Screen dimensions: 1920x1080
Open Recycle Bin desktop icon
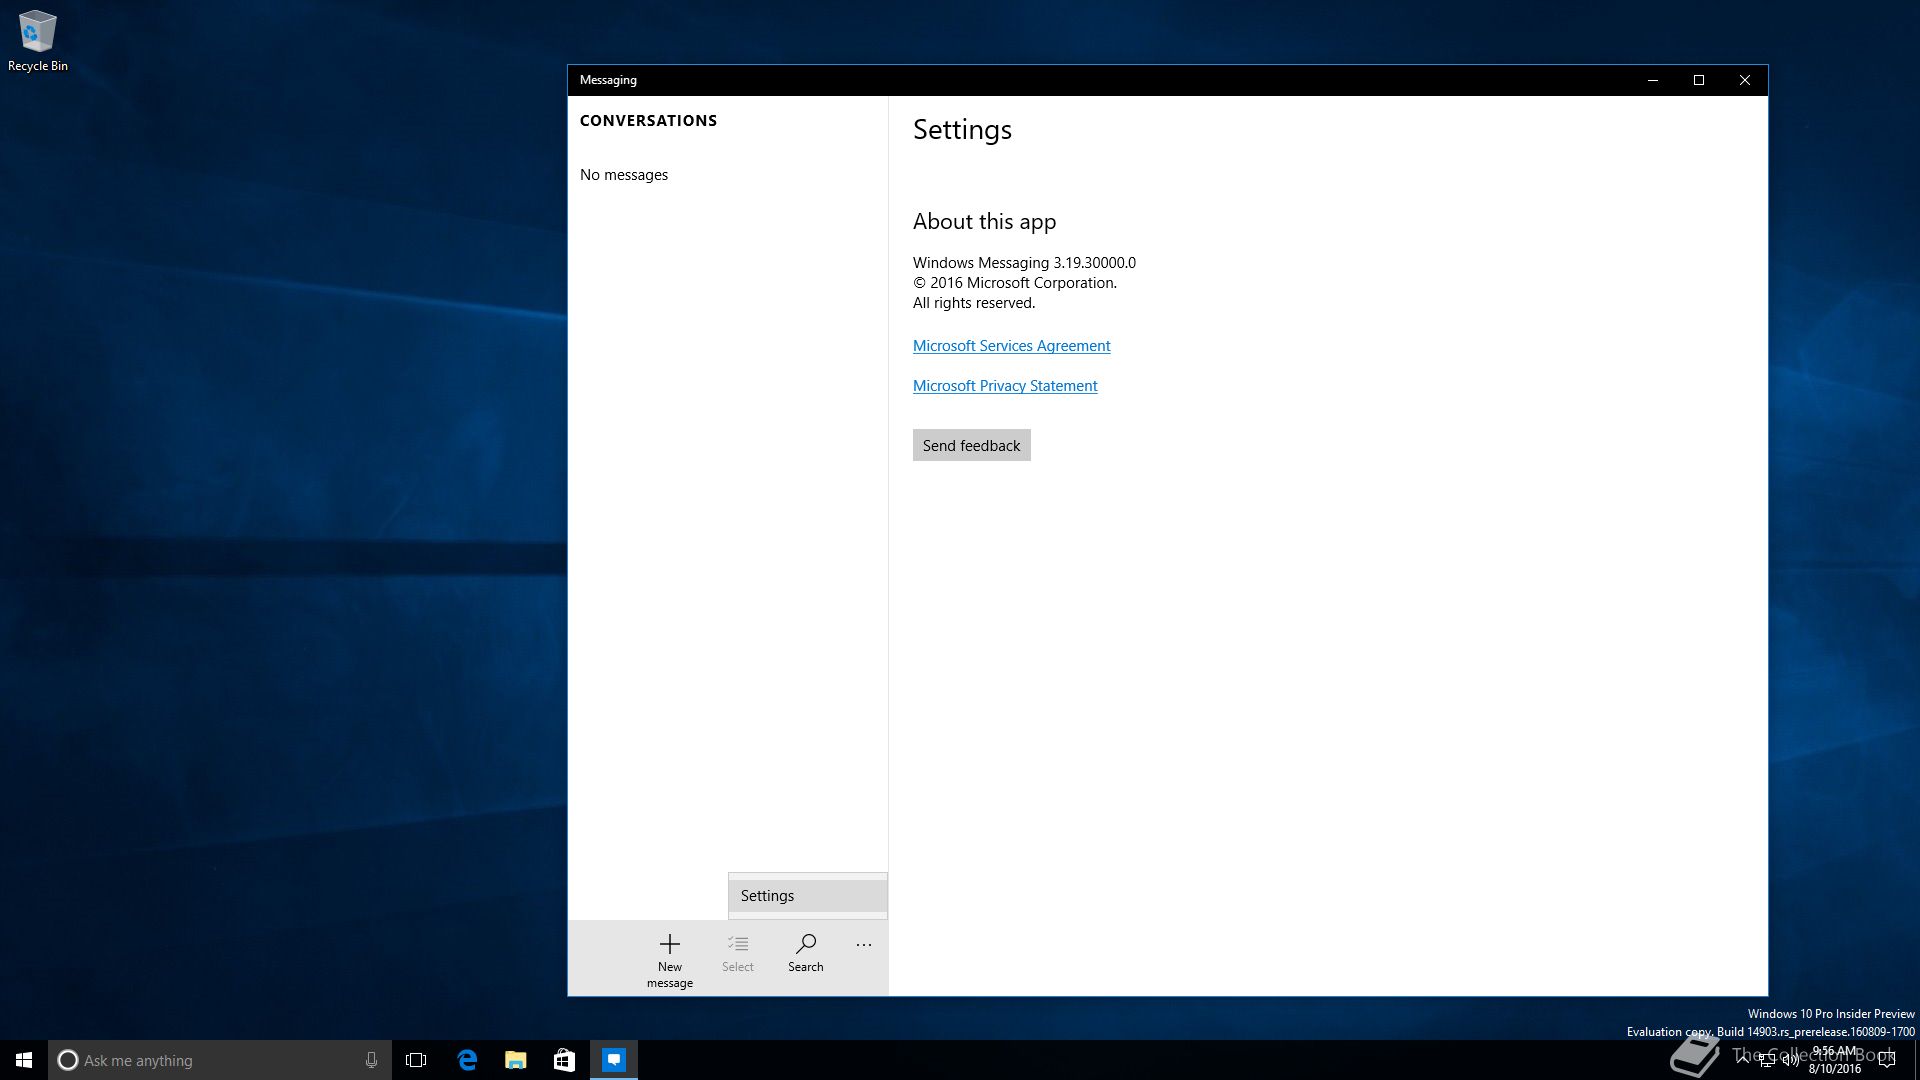pos(37,40)
